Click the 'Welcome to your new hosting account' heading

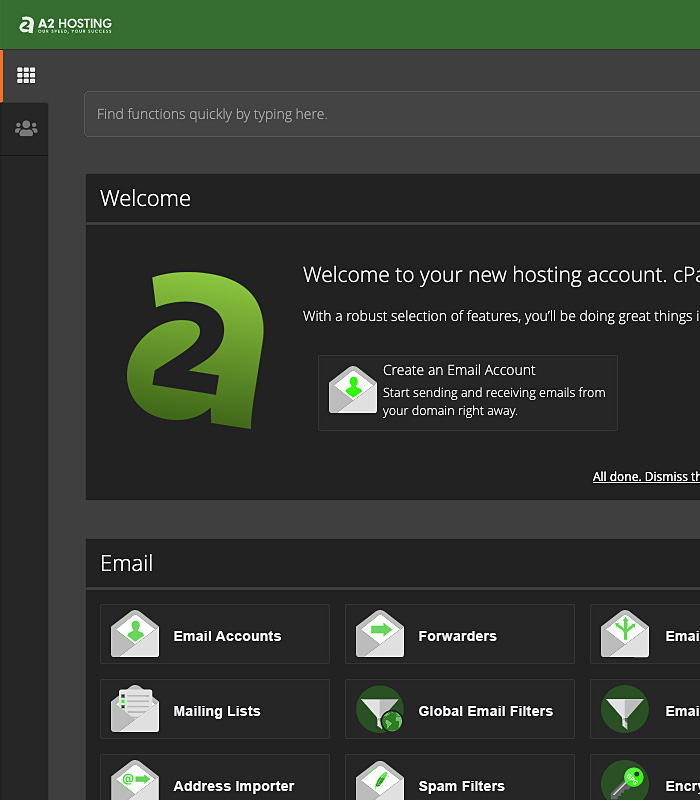coord(501,274)
